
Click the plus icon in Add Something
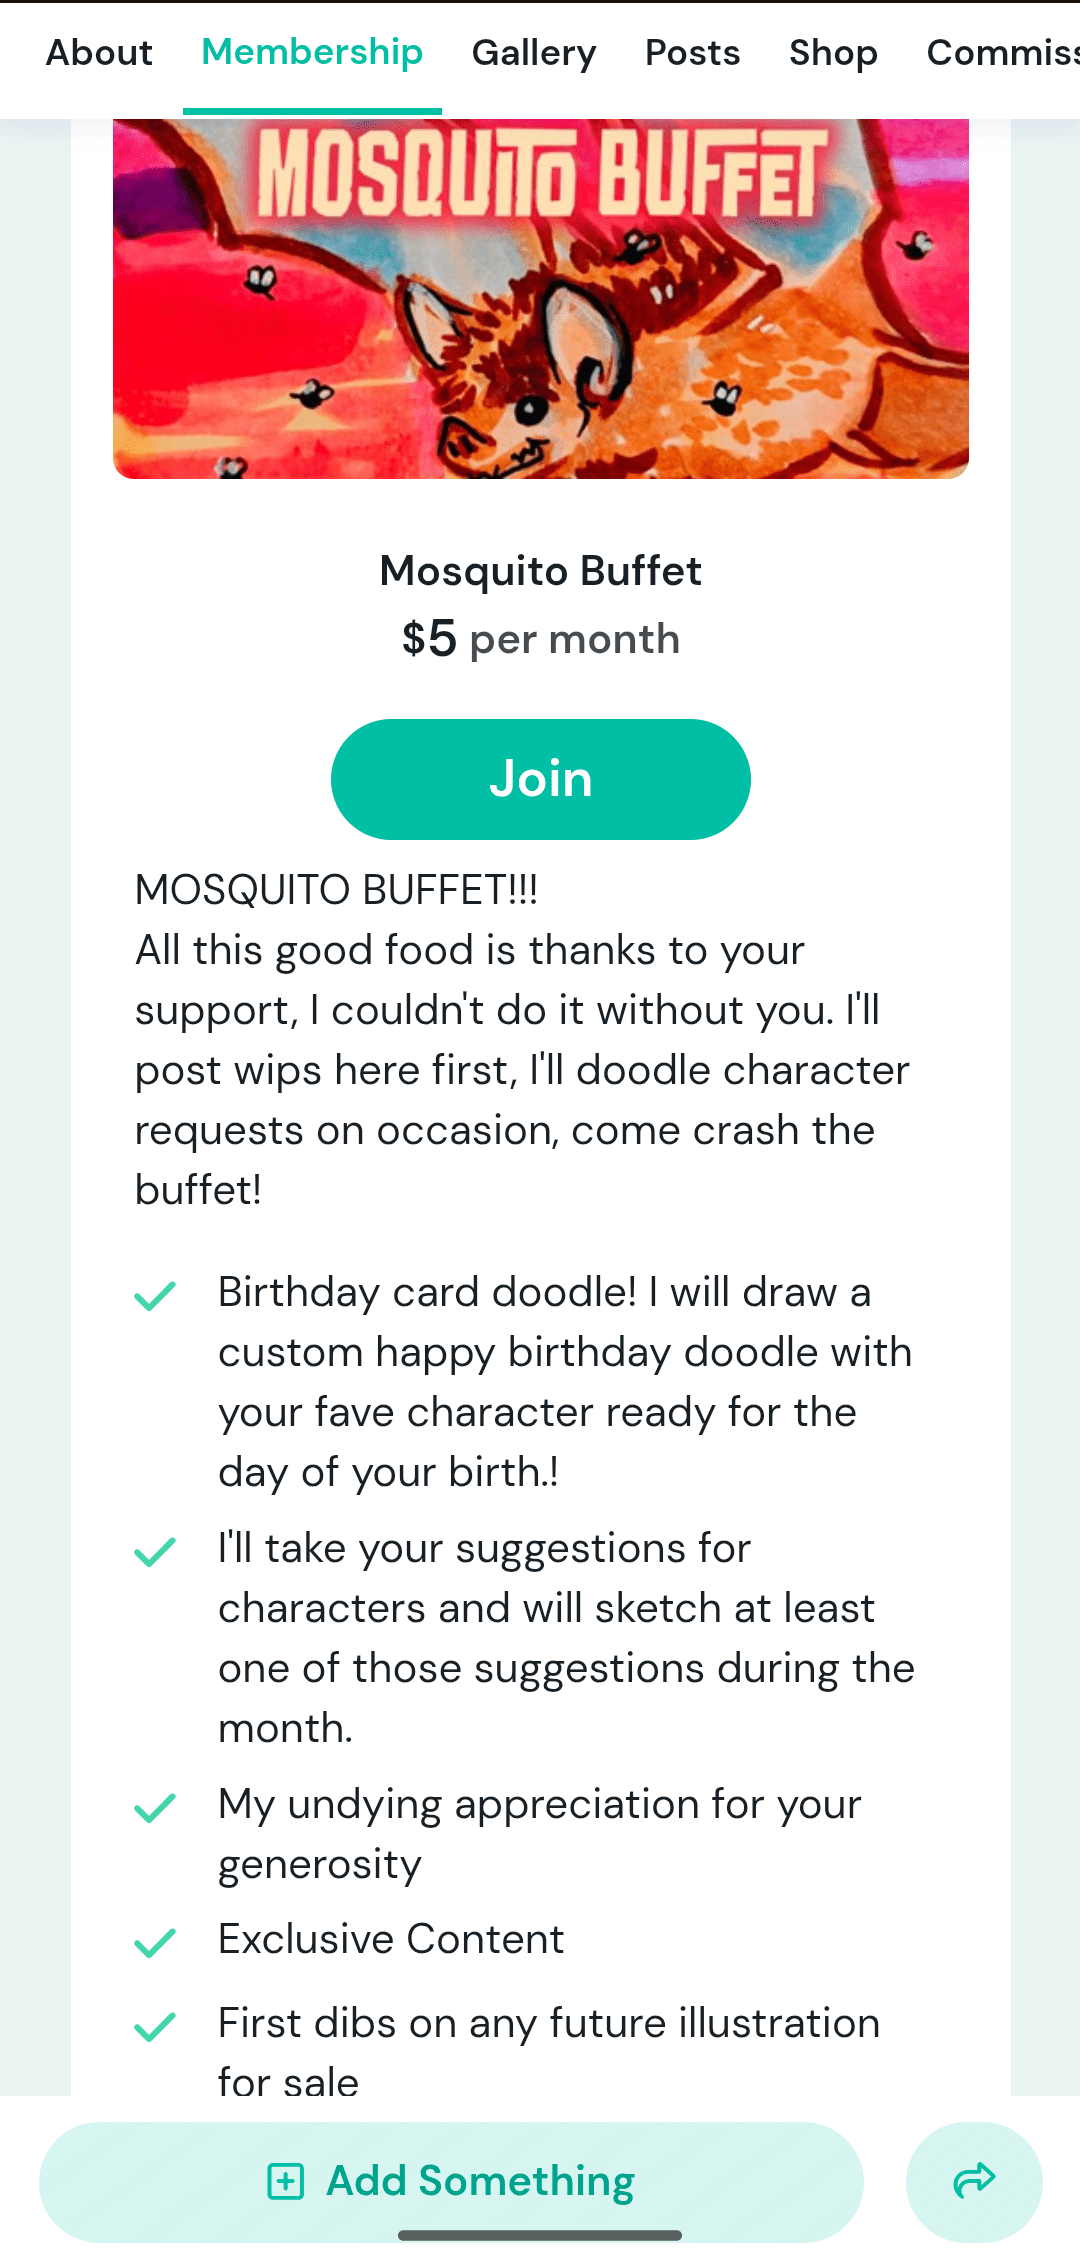(285, 2181)
